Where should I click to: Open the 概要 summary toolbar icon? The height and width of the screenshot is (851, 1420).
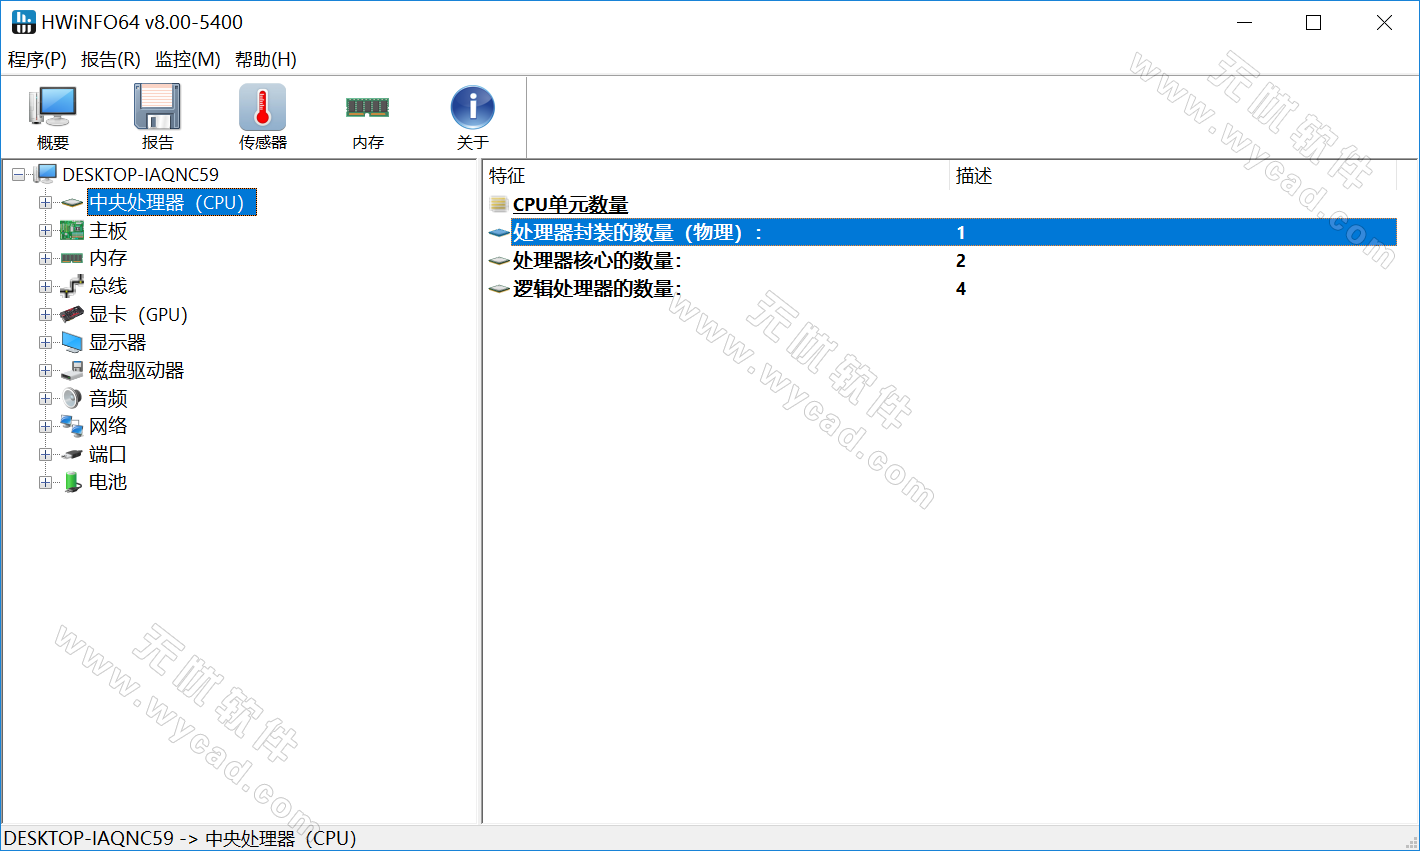(x=52, y=115)
